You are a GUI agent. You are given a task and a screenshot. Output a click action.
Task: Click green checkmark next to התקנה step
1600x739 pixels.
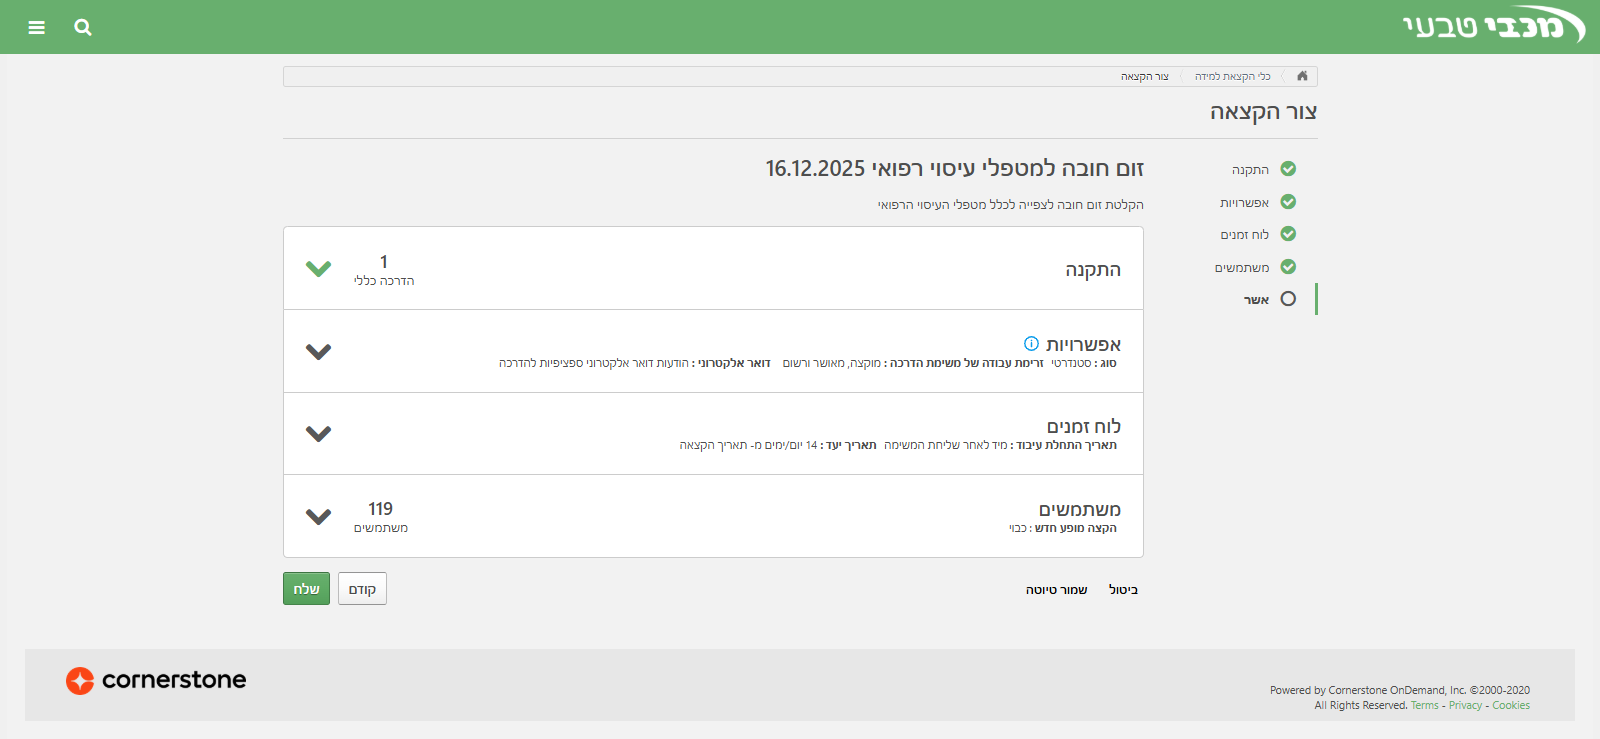[x=1288, y=169]
